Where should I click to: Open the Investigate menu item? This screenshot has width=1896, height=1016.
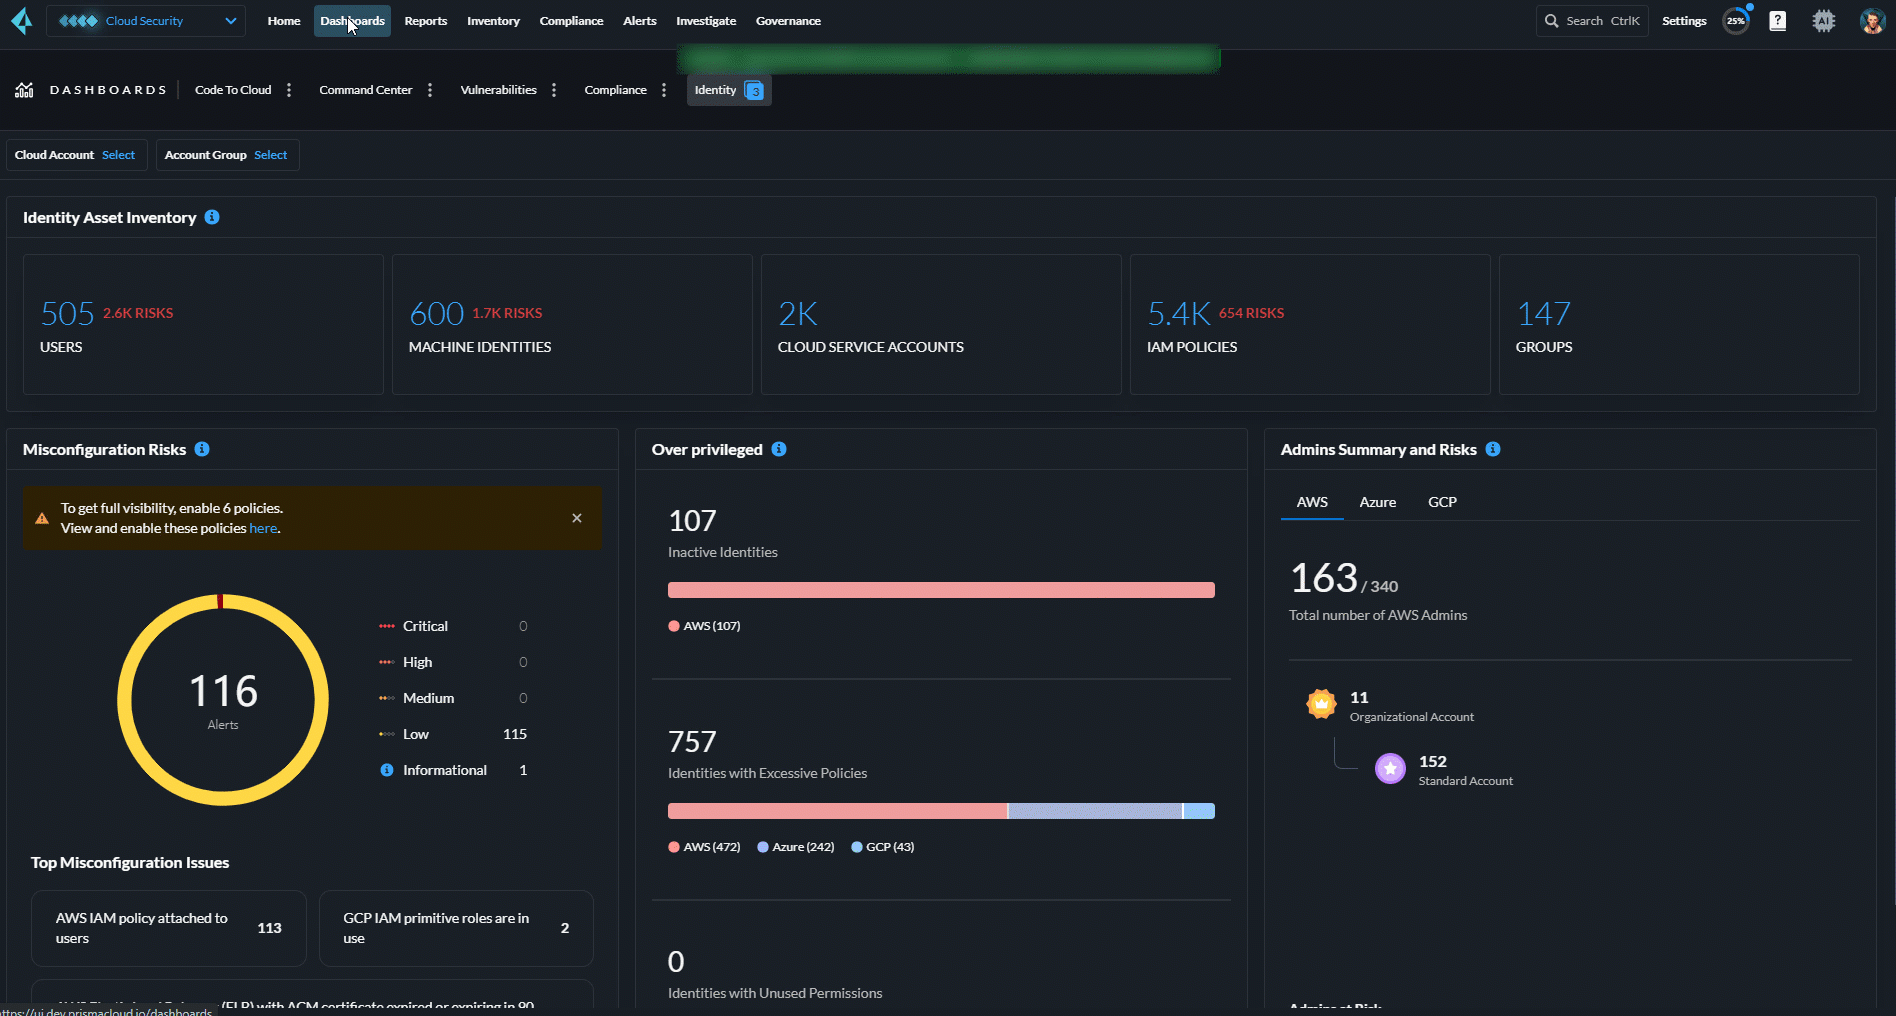click(x=706, y=21)
